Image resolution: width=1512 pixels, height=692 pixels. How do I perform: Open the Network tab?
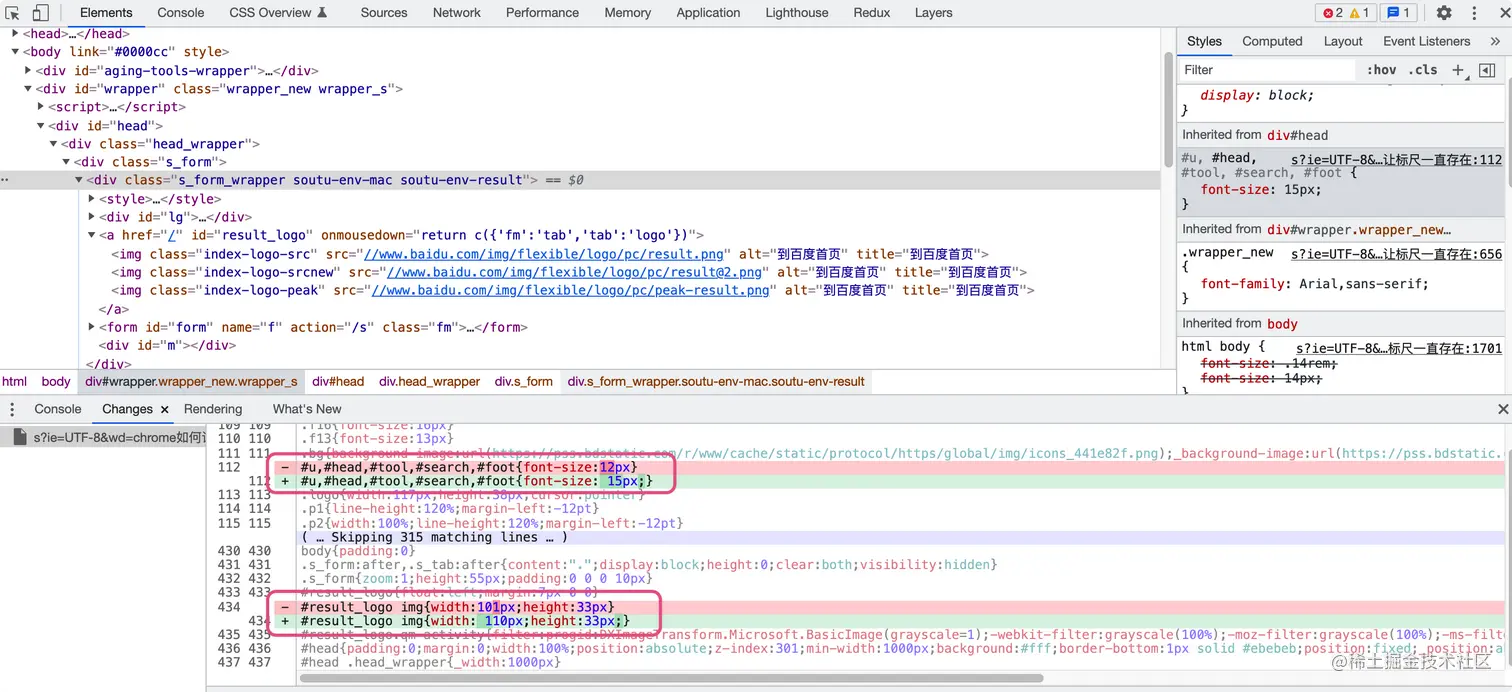pos(457,13)
